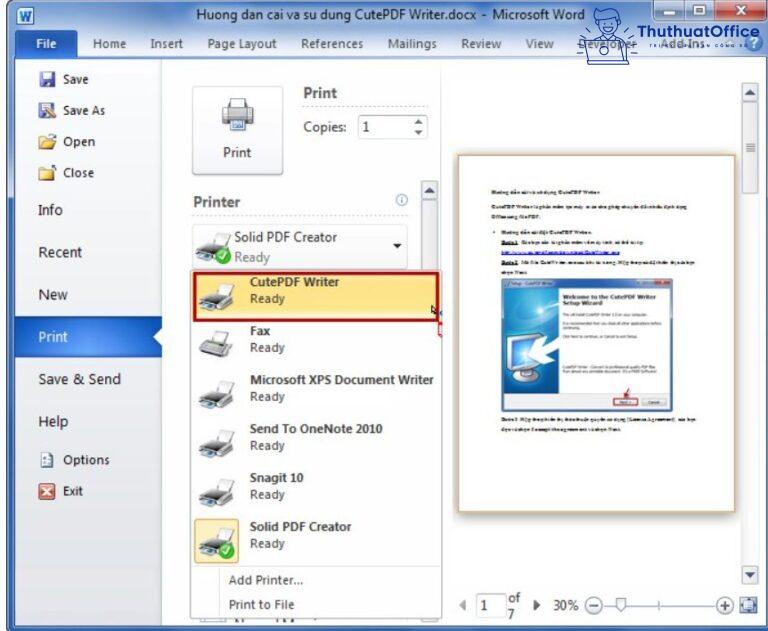Click the zoom out minus button
This screenshot has width=768, height=631.
click(x=594, y=606)
